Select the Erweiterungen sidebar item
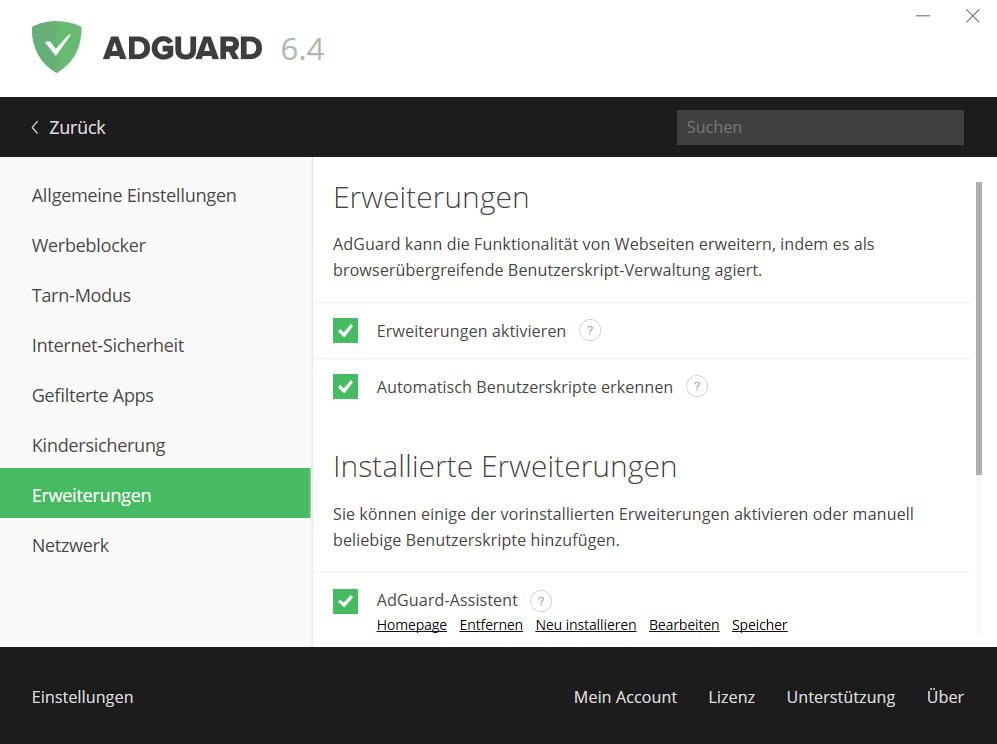This screenshot has width=997, height=744. pos(156,493)
